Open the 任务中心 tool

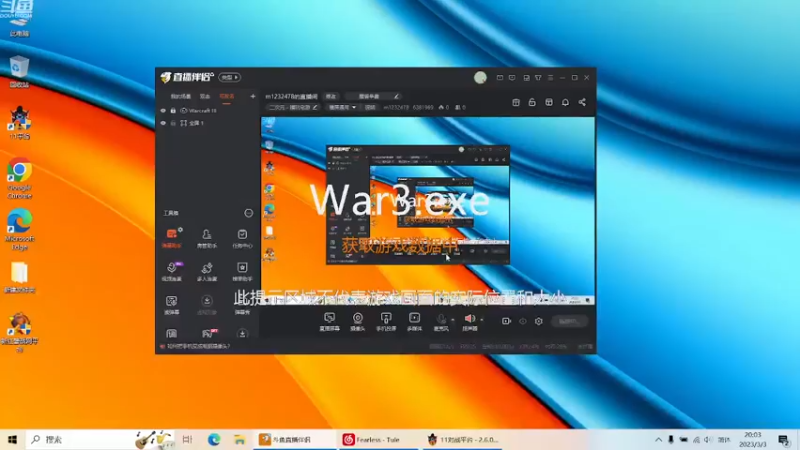(242, 238)
